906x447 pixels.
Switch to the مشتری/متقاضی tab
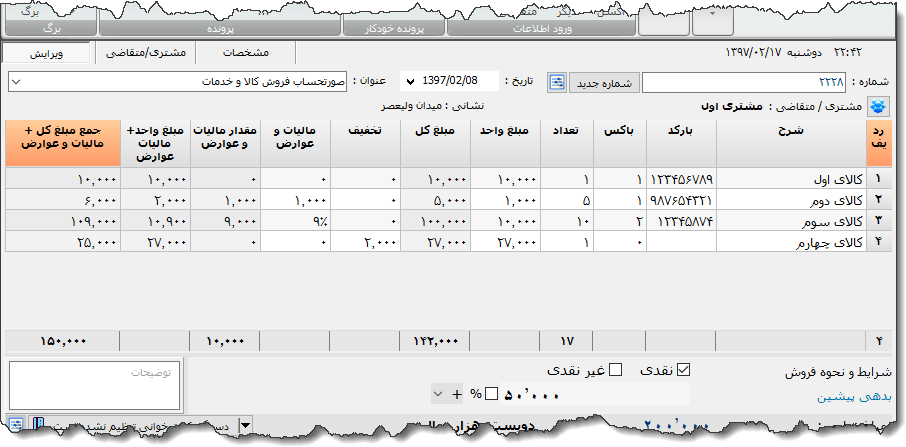coord(143,52)
